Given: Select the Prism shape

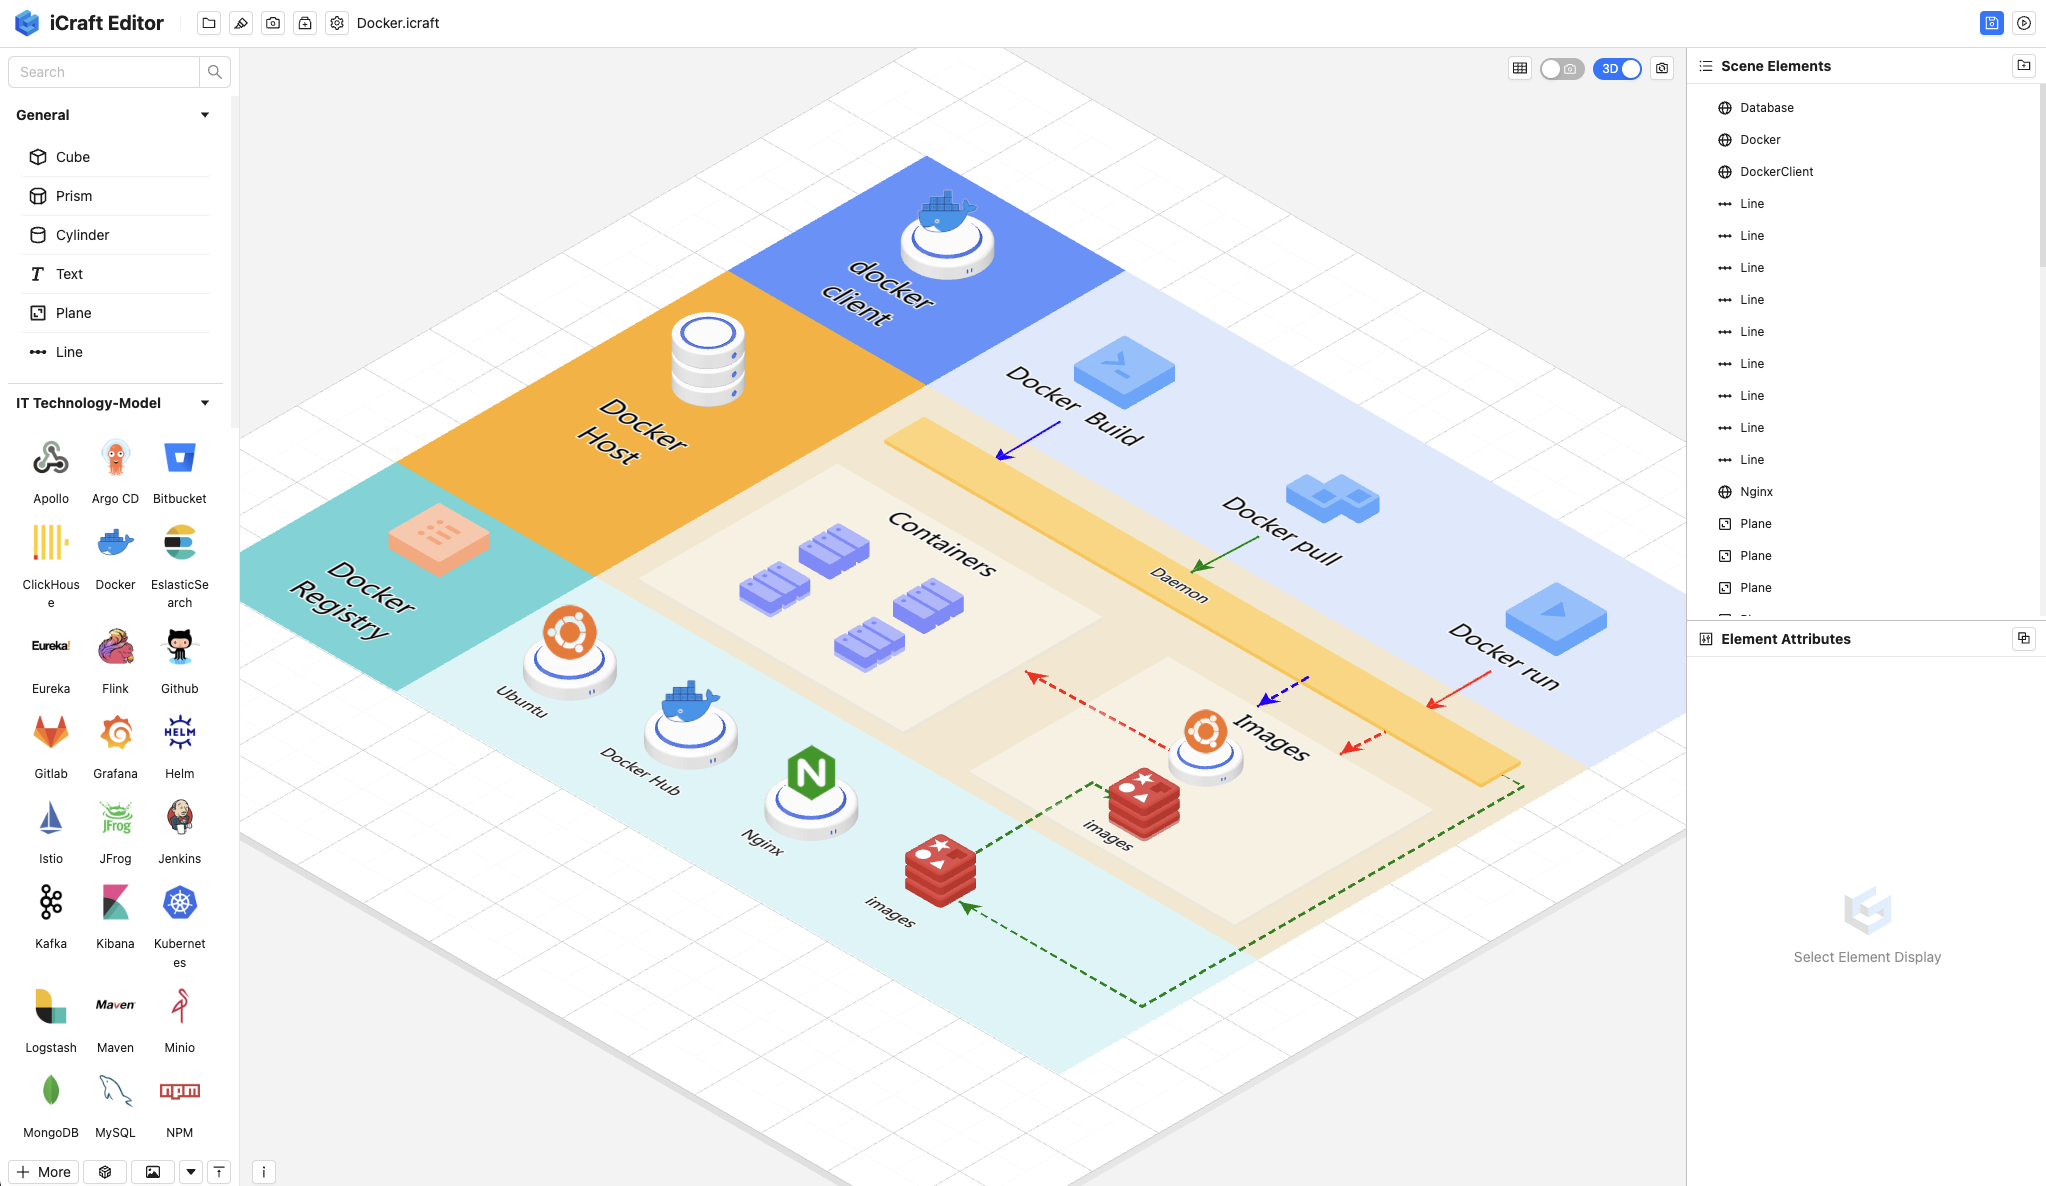Looking at the screenshot, I should pyautogui.click(x=116, y=196).
